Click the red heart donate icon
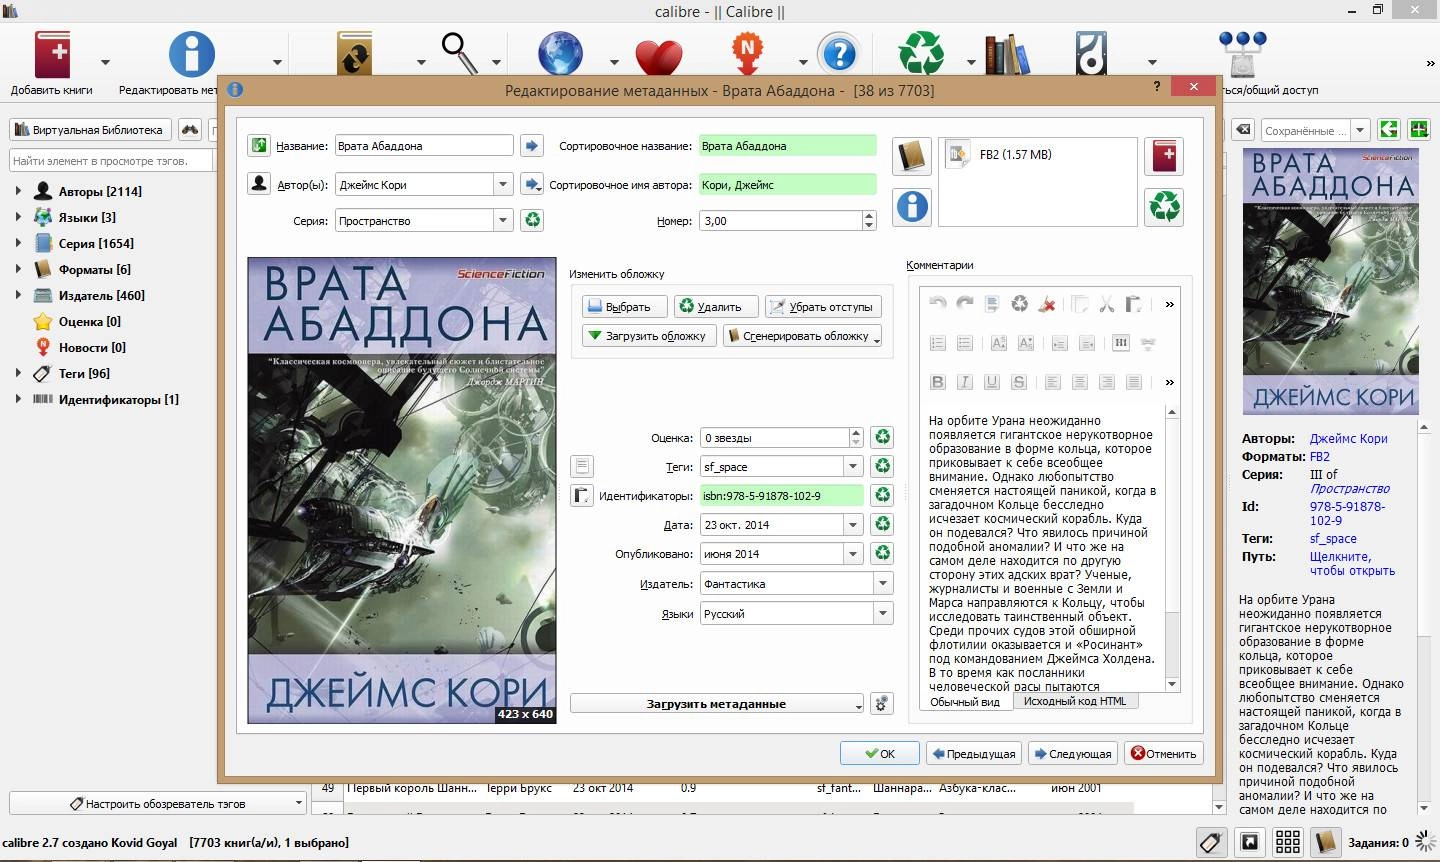Screen dimensions: 1440x862 (x=658, y=56)
